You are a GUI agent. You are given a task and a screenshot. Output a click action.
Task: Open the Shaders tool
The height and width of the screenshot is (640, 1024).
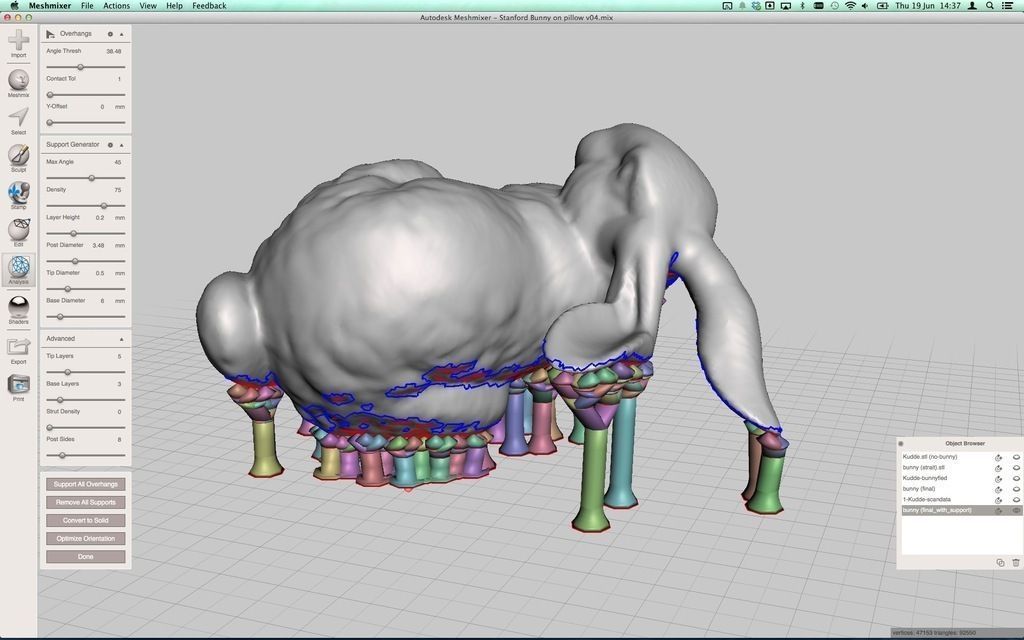click(x=18, y=310)
